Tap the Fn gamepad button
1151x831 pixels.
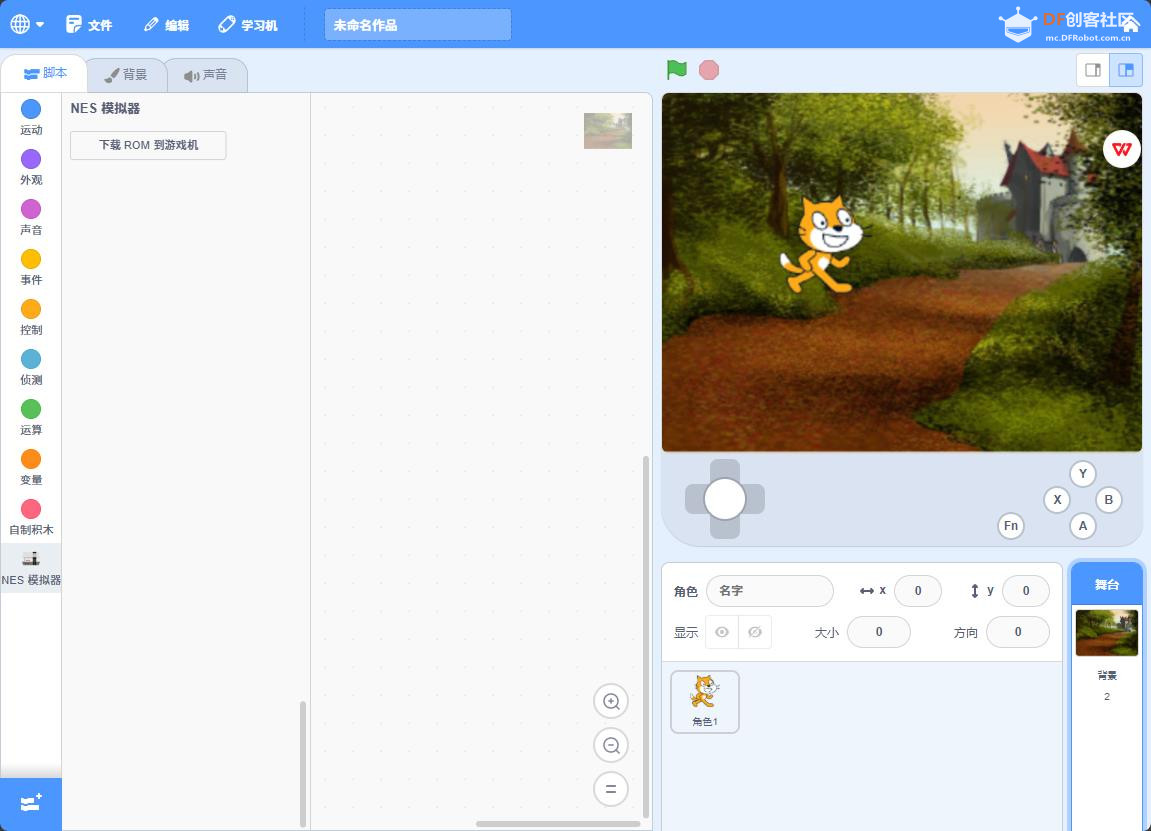pos(1011,526)
